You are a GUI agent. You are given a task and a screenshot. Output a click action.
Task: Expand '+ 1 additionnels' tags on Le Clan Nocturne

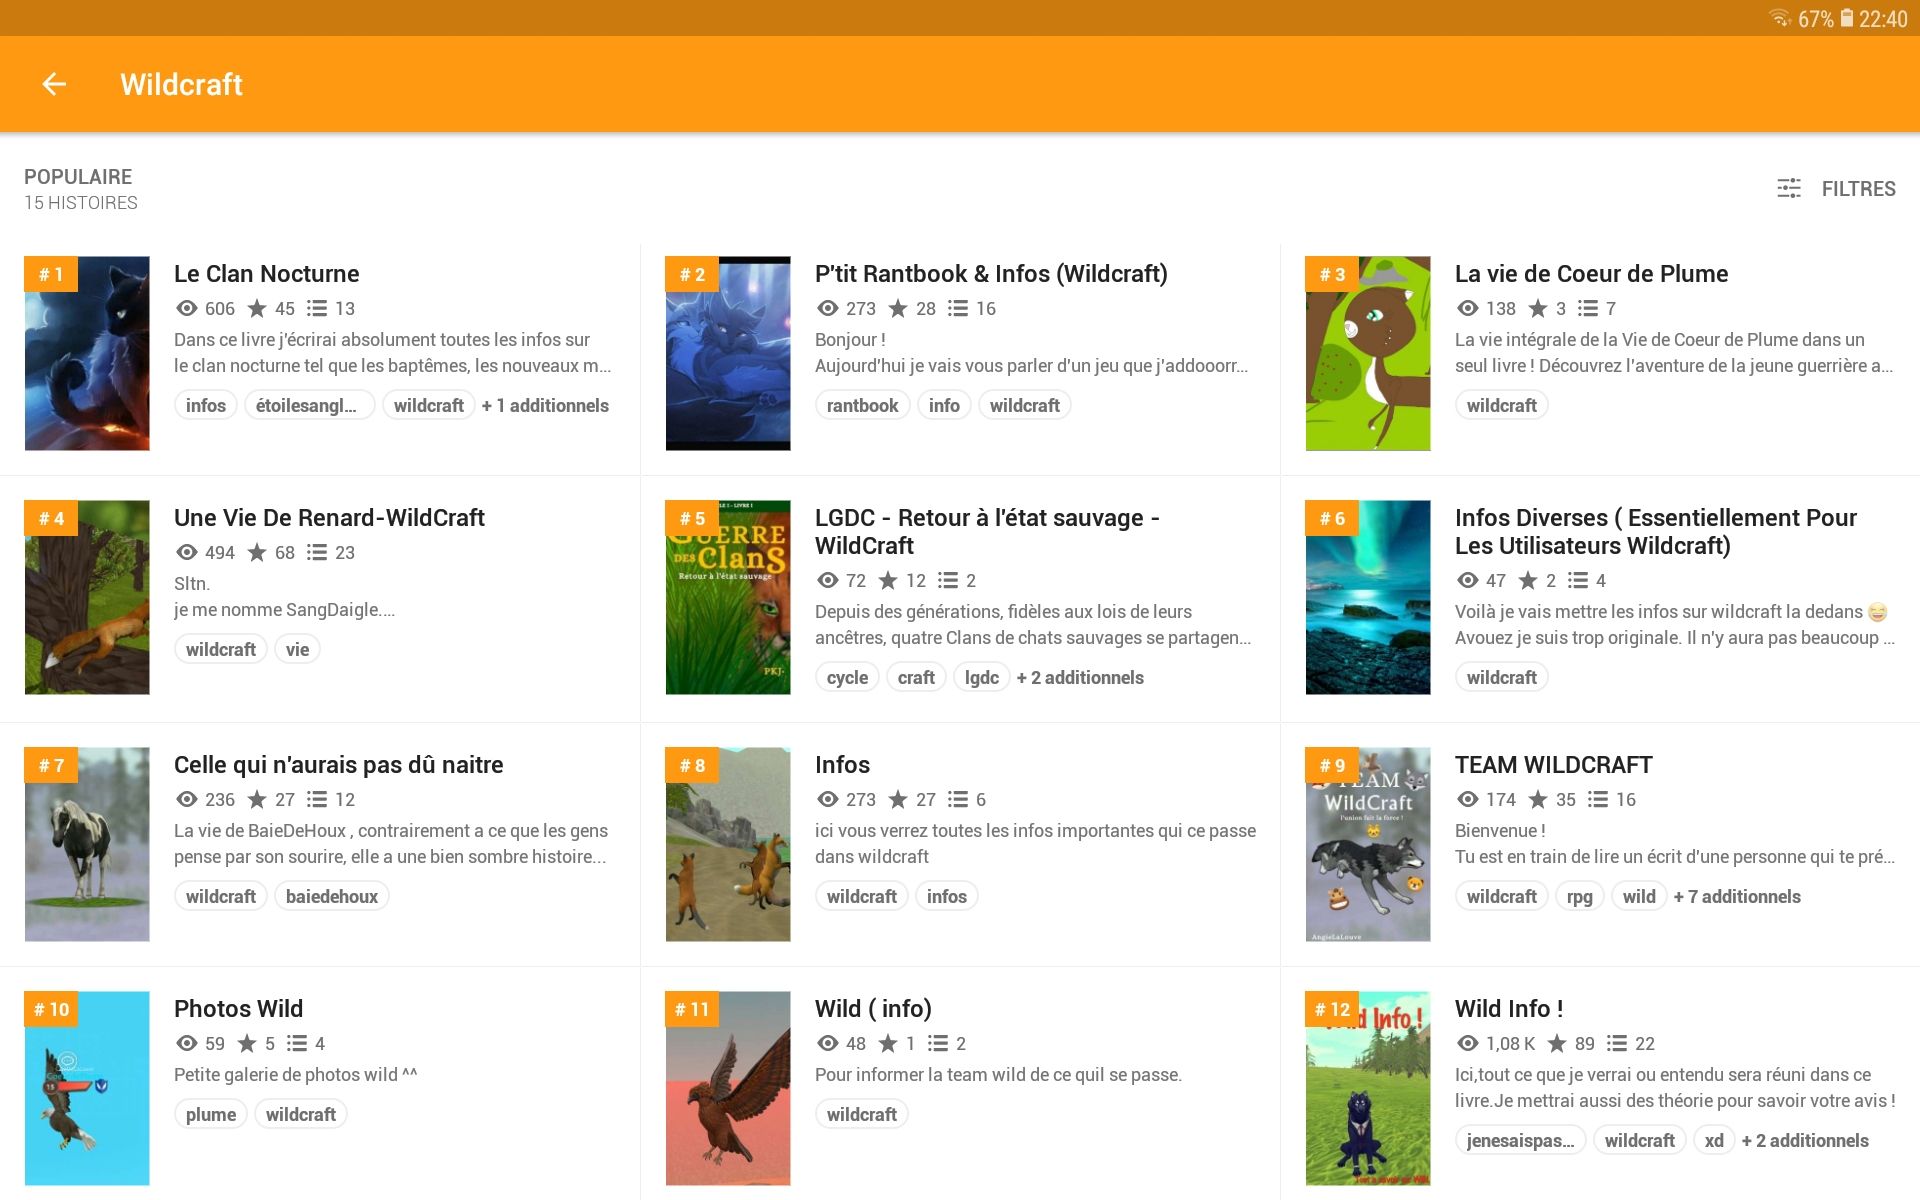(545, 405)
